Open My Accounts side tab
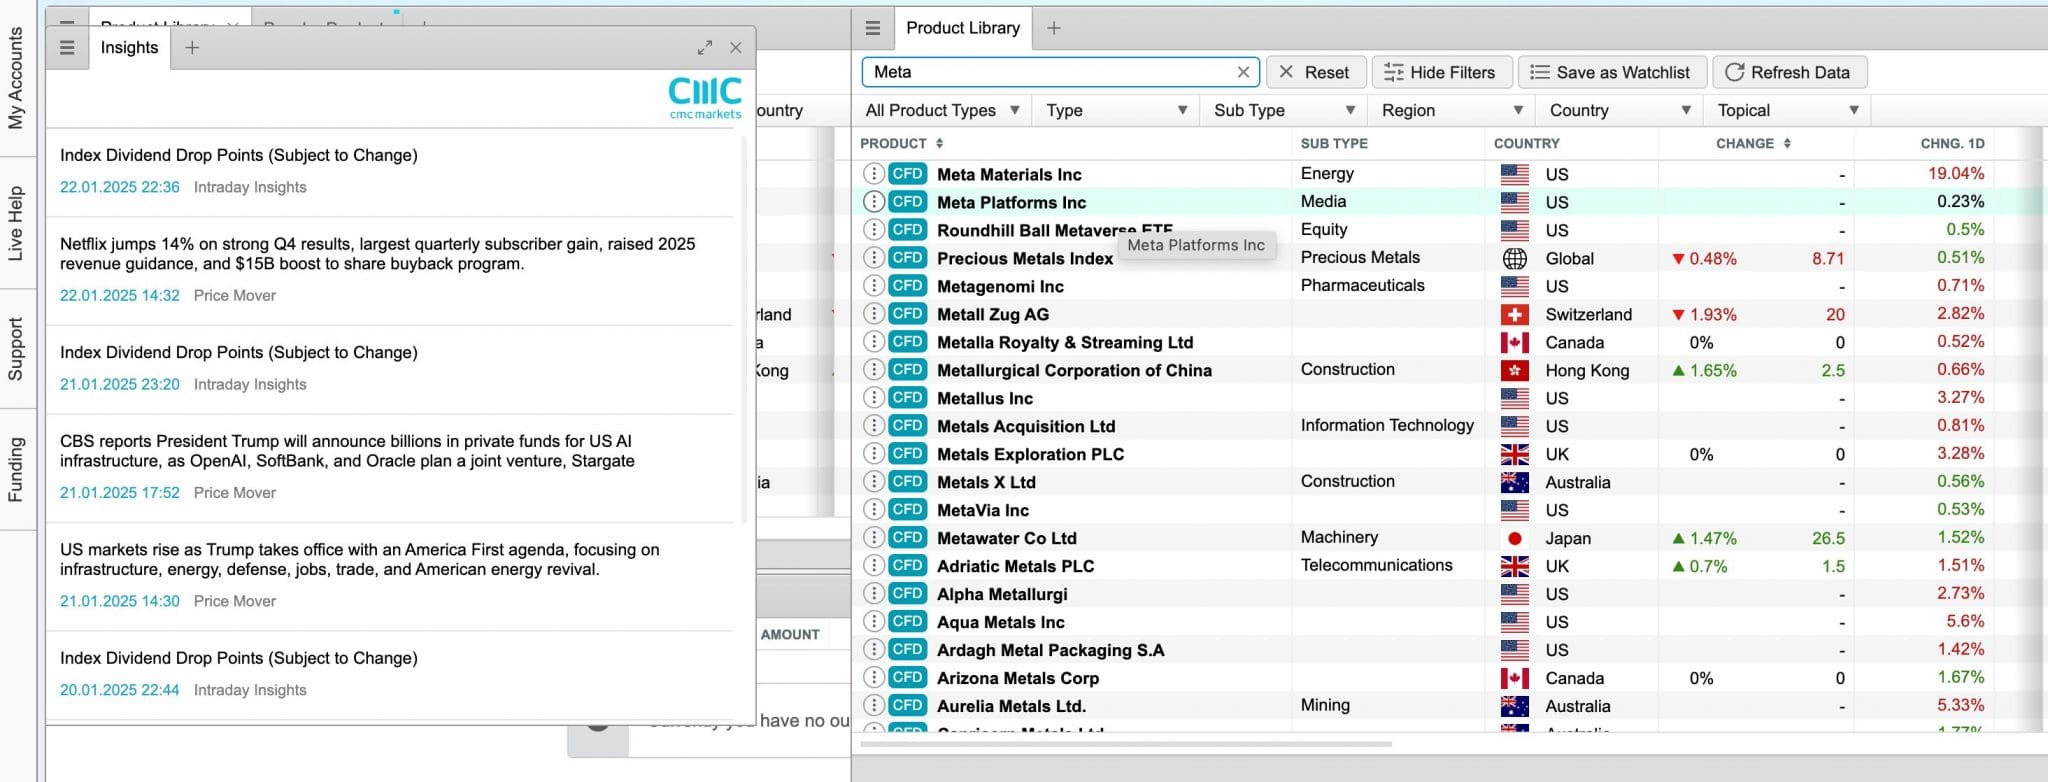Image resolution: width=2048 pixels, height=782 pixels. 16,78
